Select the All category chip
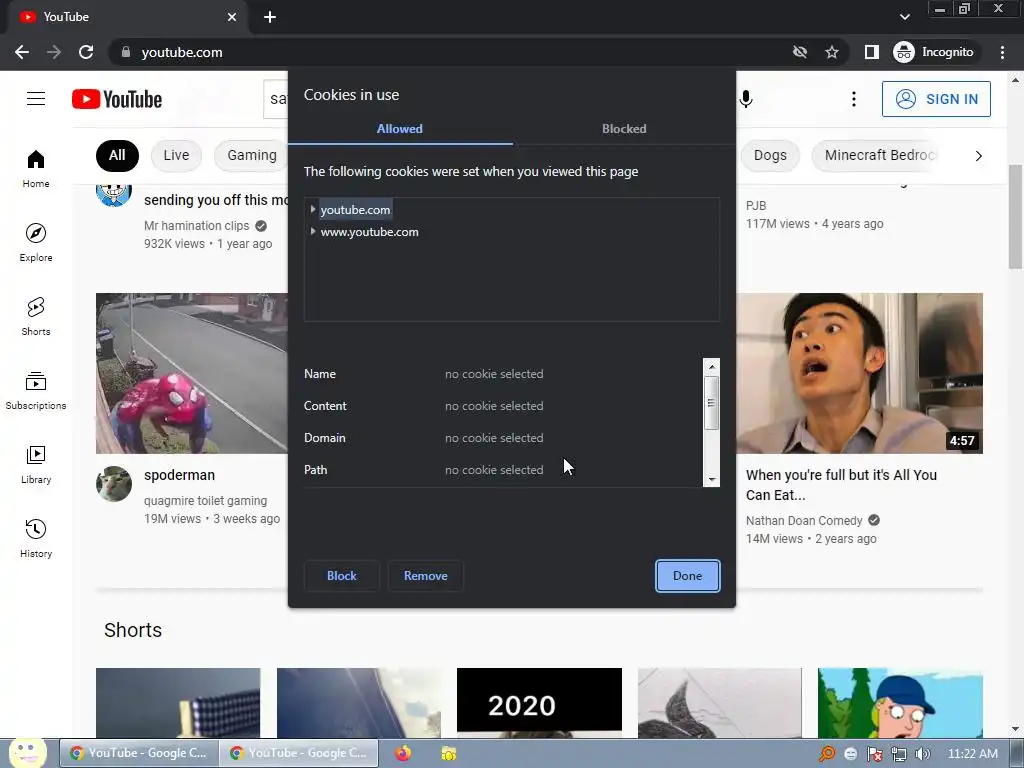1024x768 pixels. pyautogui.click(x=117, y=155)
